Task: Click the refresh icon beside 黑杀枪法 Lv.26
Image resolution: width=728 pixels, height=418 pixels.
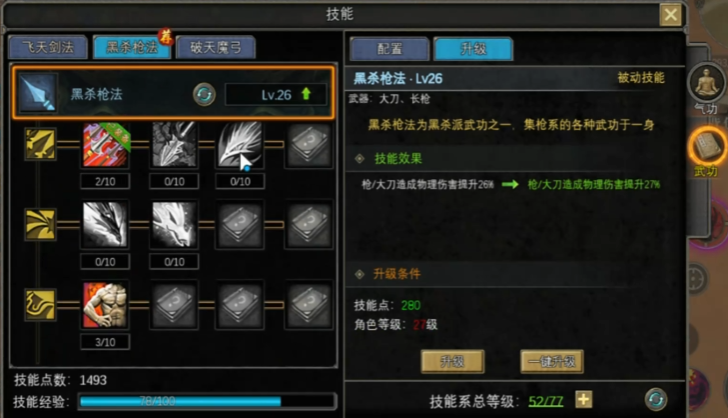Action: pos(204,94)
